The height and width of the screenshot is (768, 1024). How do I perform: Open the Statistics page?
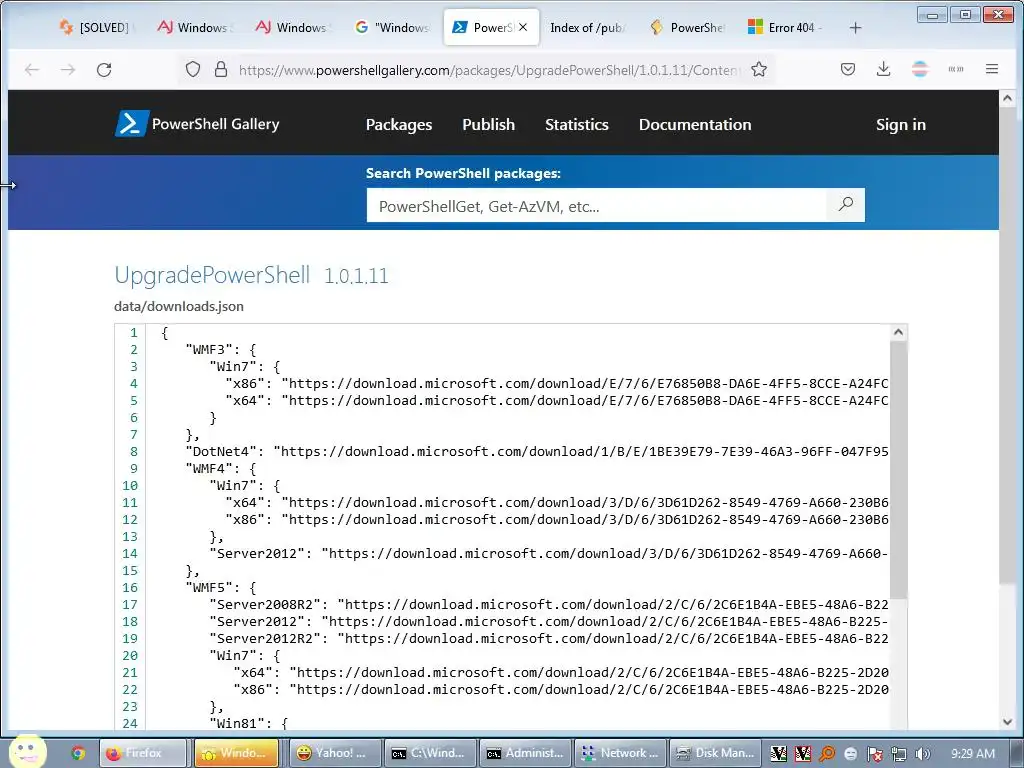click(x=577, y=124)
